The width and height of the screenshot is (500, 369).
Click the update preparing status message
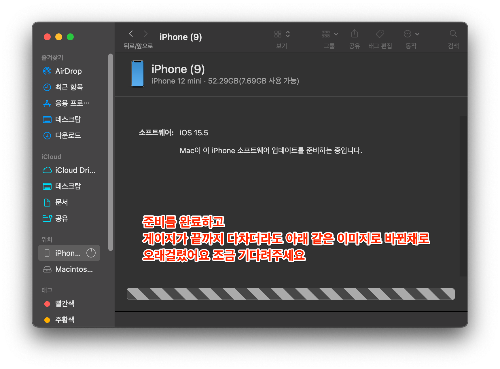[x=271, y=150]
